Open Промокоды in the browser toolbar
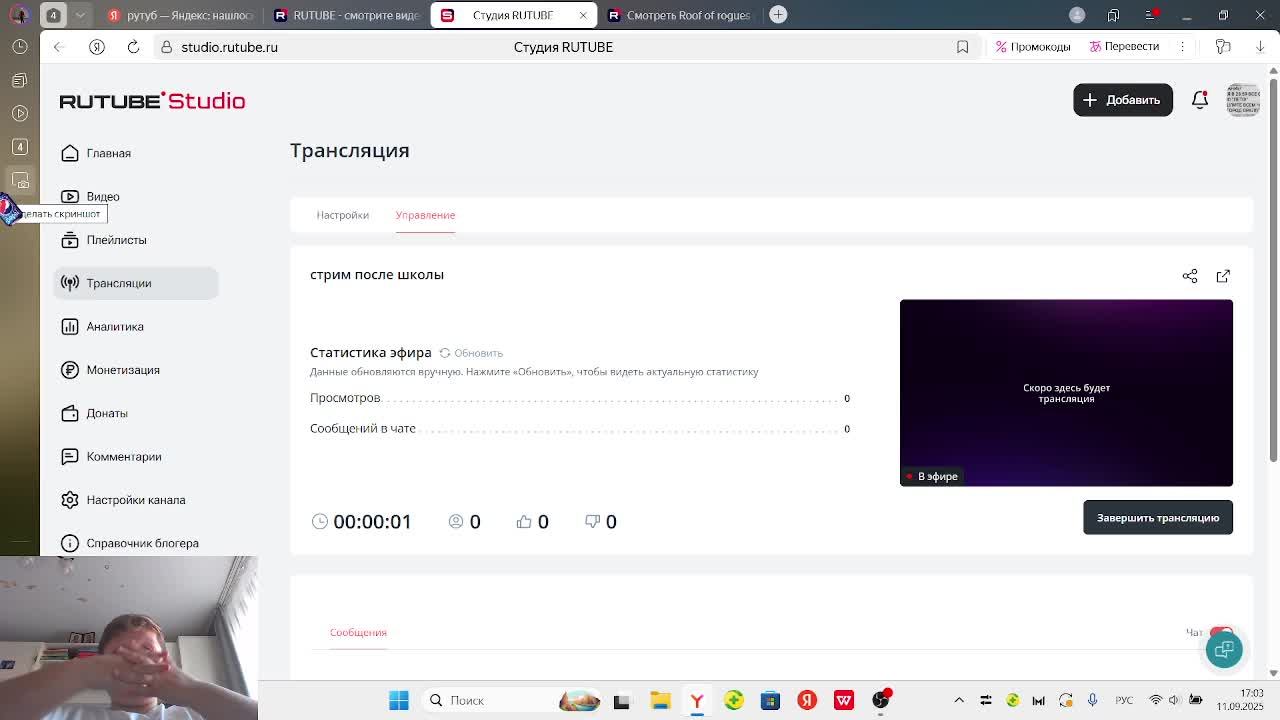This screenshot has width=1280, height=720. [1033, 47]
